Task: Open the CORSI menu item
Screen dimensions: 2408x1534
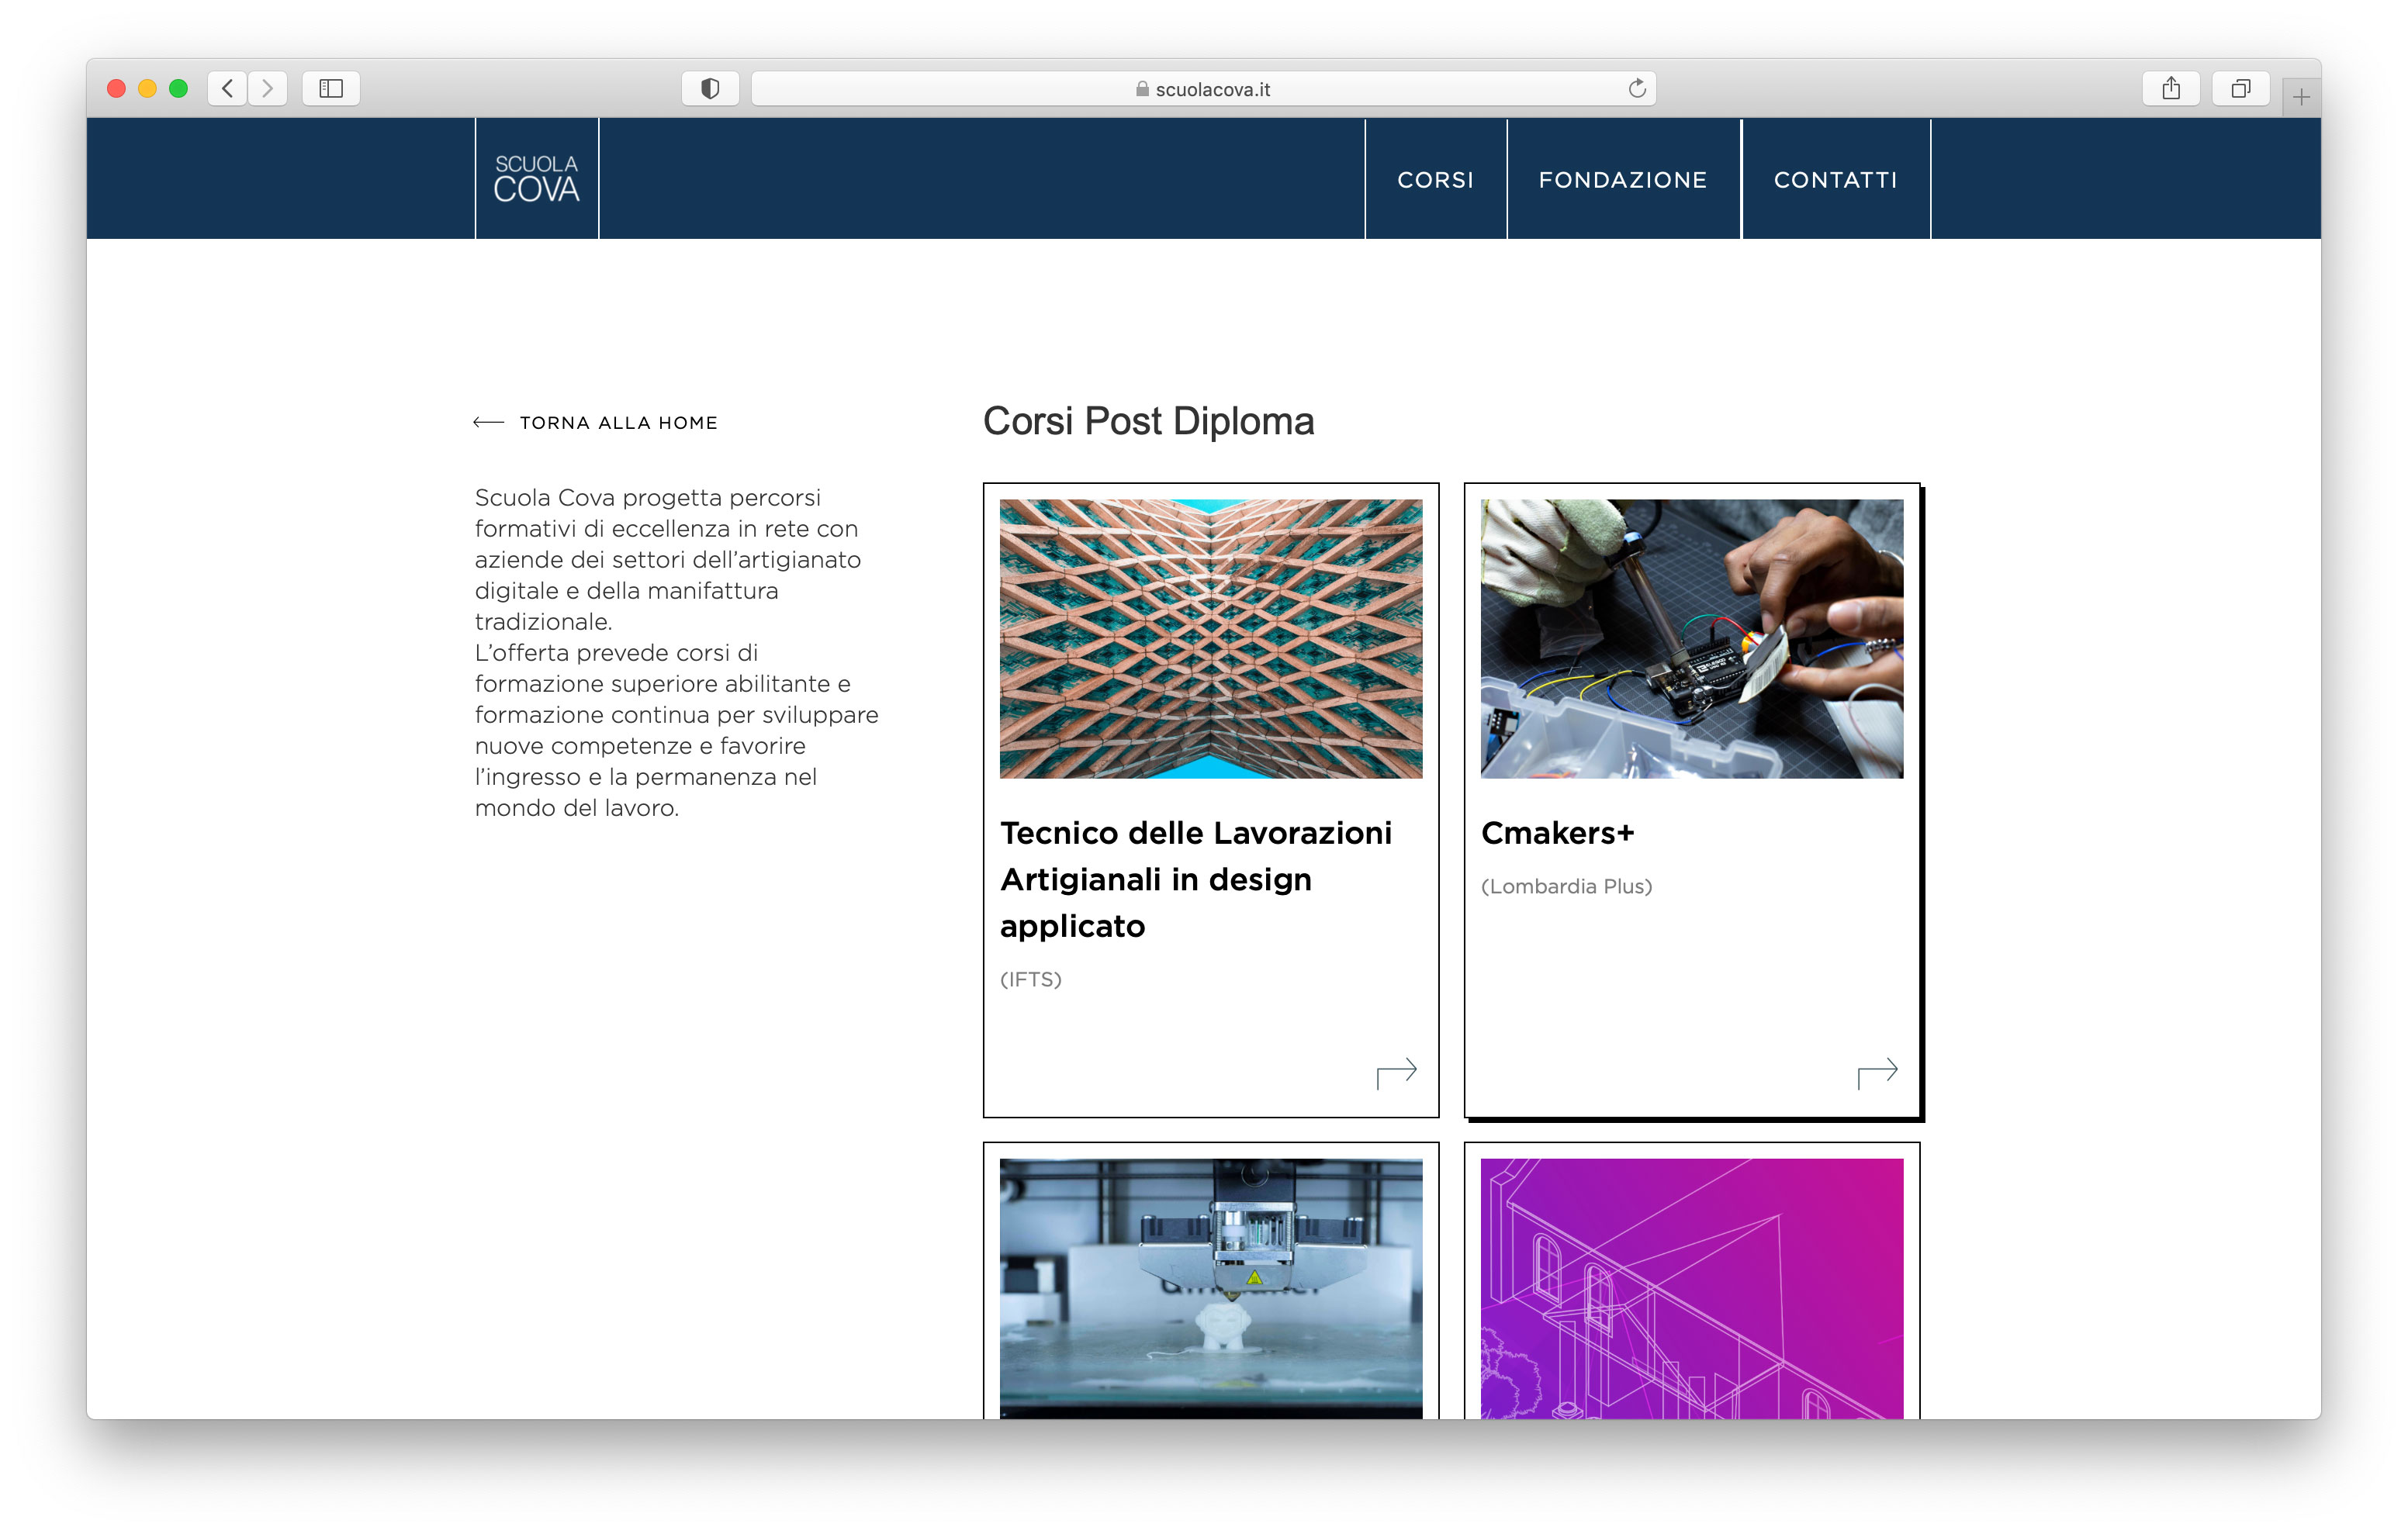Action: [1435, 180]
